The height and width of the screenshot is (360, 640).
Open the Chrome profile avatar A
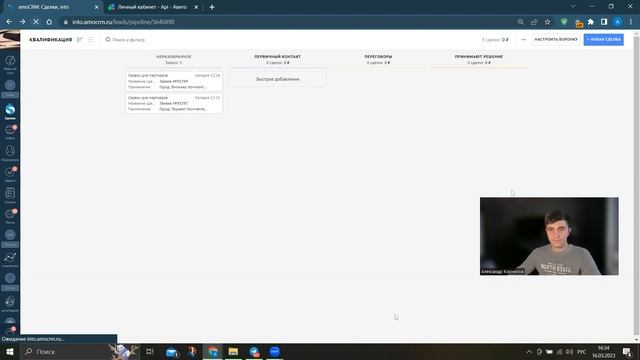pos(618,22)
